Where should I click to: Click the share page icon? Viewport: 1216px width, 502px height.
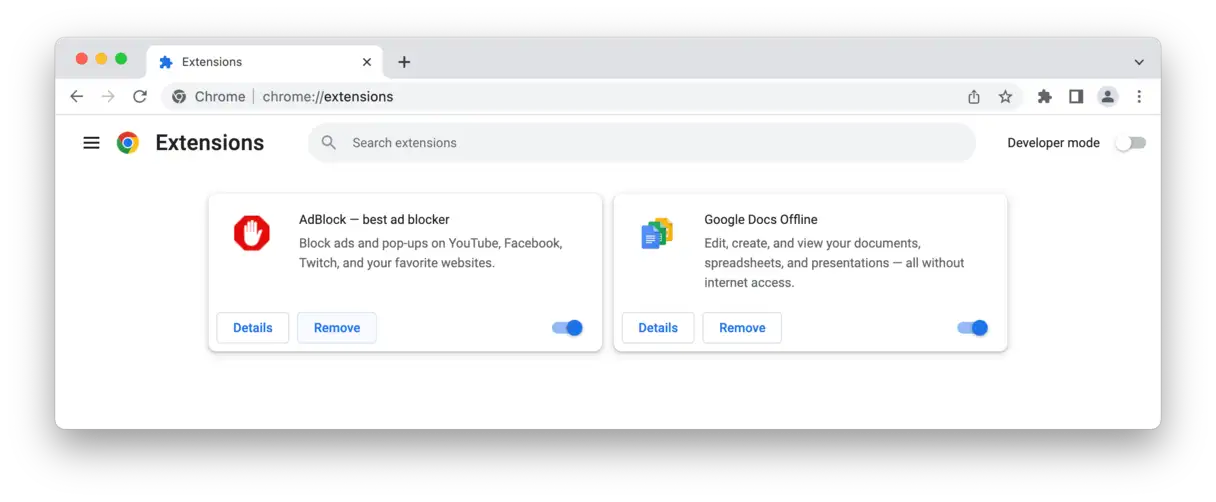[974, 97]
